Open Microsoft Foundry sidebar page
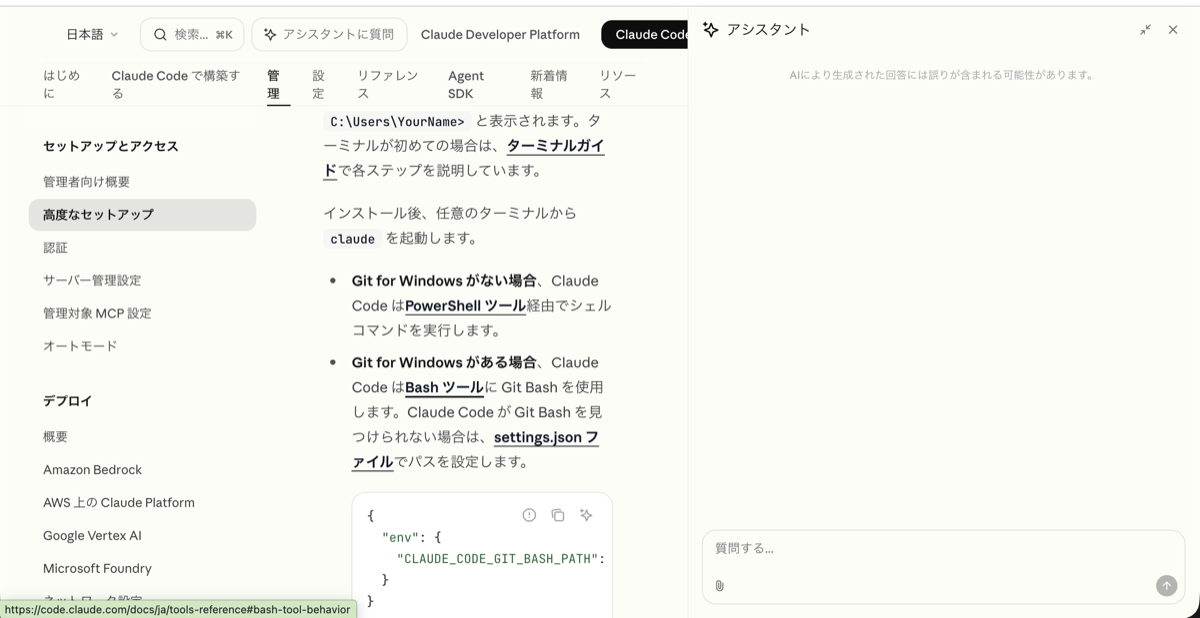1200x618 pixels. 97,569
